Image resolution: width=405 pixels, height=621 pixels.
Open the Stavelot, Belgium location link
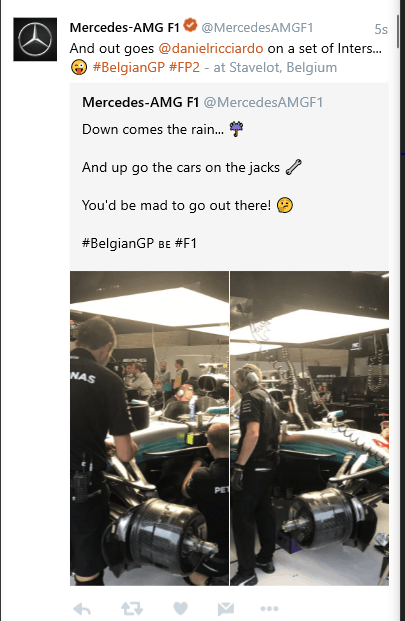point(283,67)
